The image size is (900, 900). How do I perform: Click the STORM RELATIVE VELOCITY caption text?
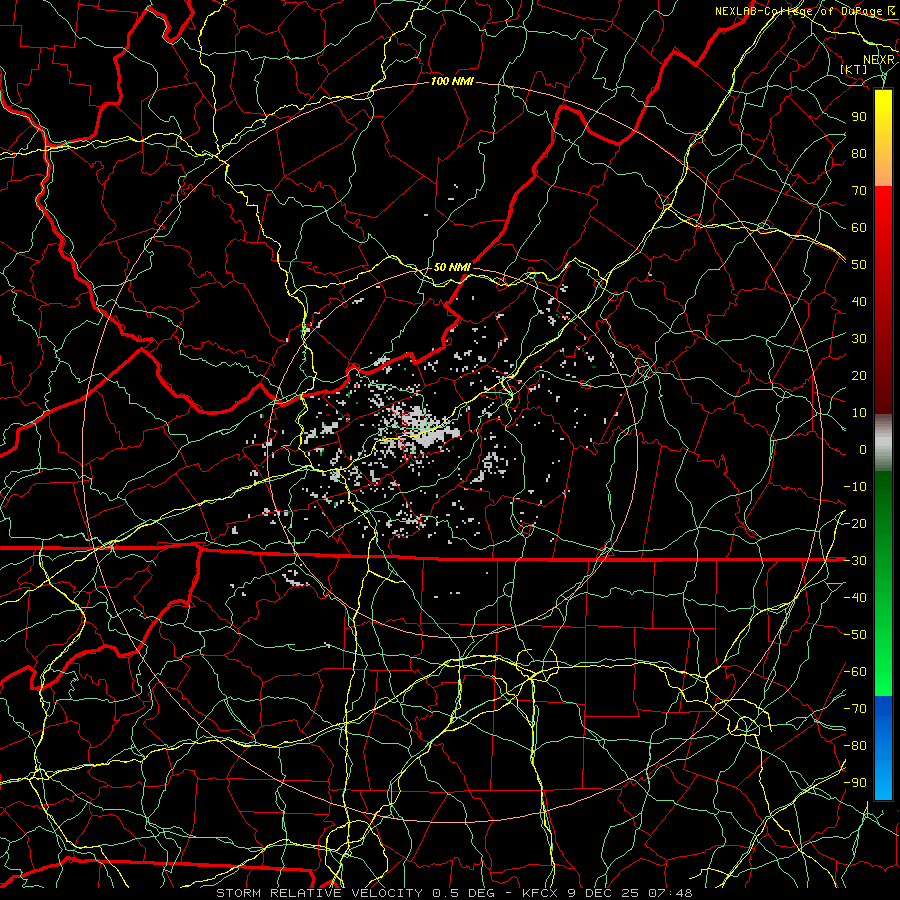point(319,893)
